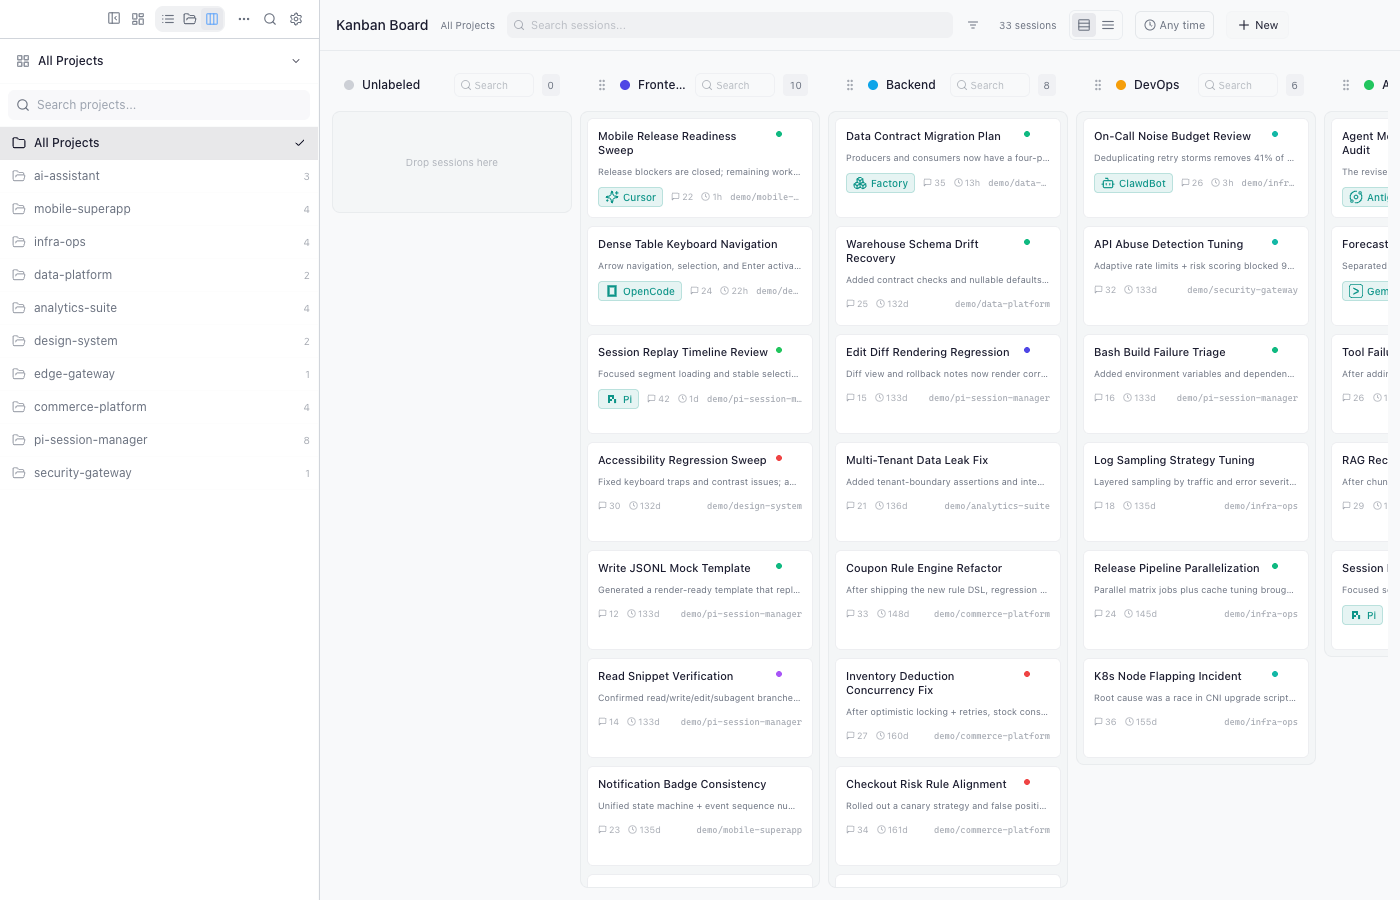The width and height of the screenshot is (1400, 900).
Task: Open Bash Build Failure Triage card
Action: pyautogui.click(x=1196, y=383)
